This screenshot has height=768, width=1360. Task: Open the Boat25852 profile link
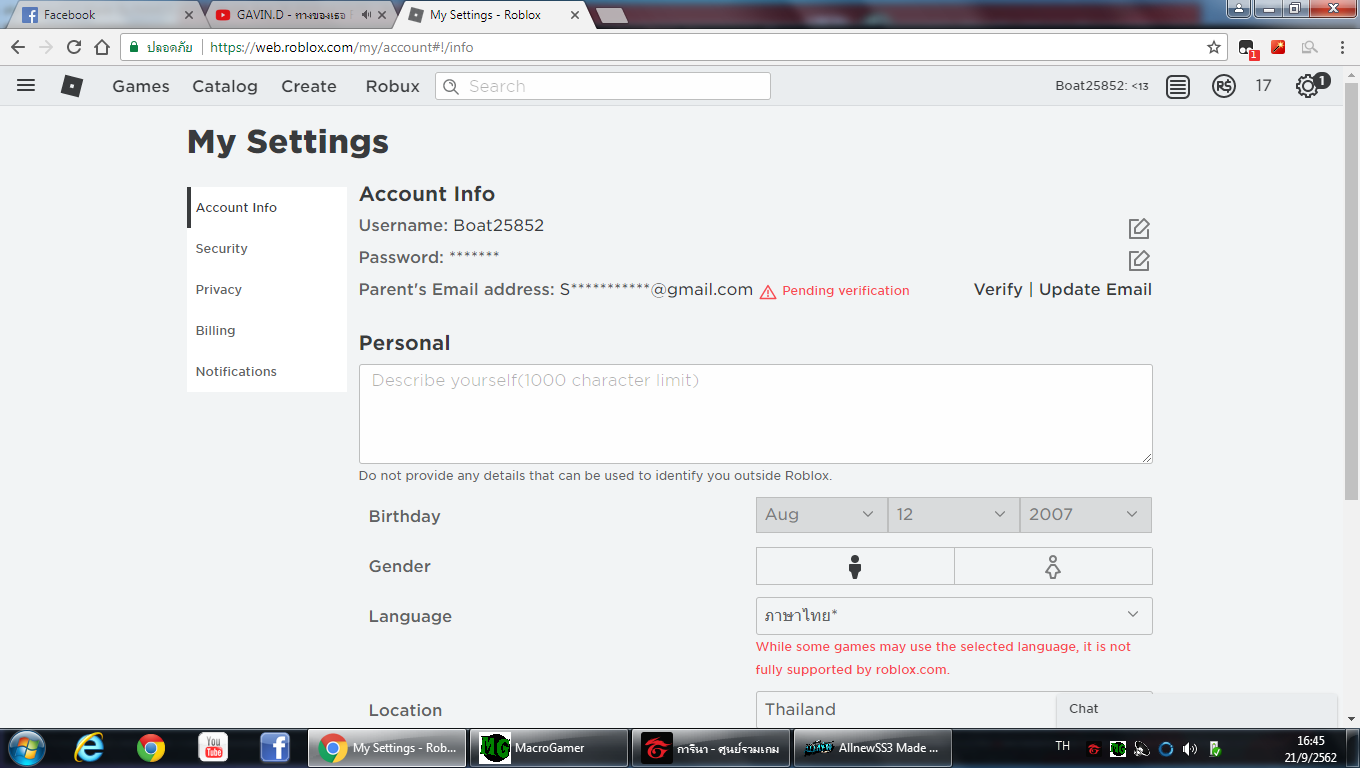point(1102,86)
